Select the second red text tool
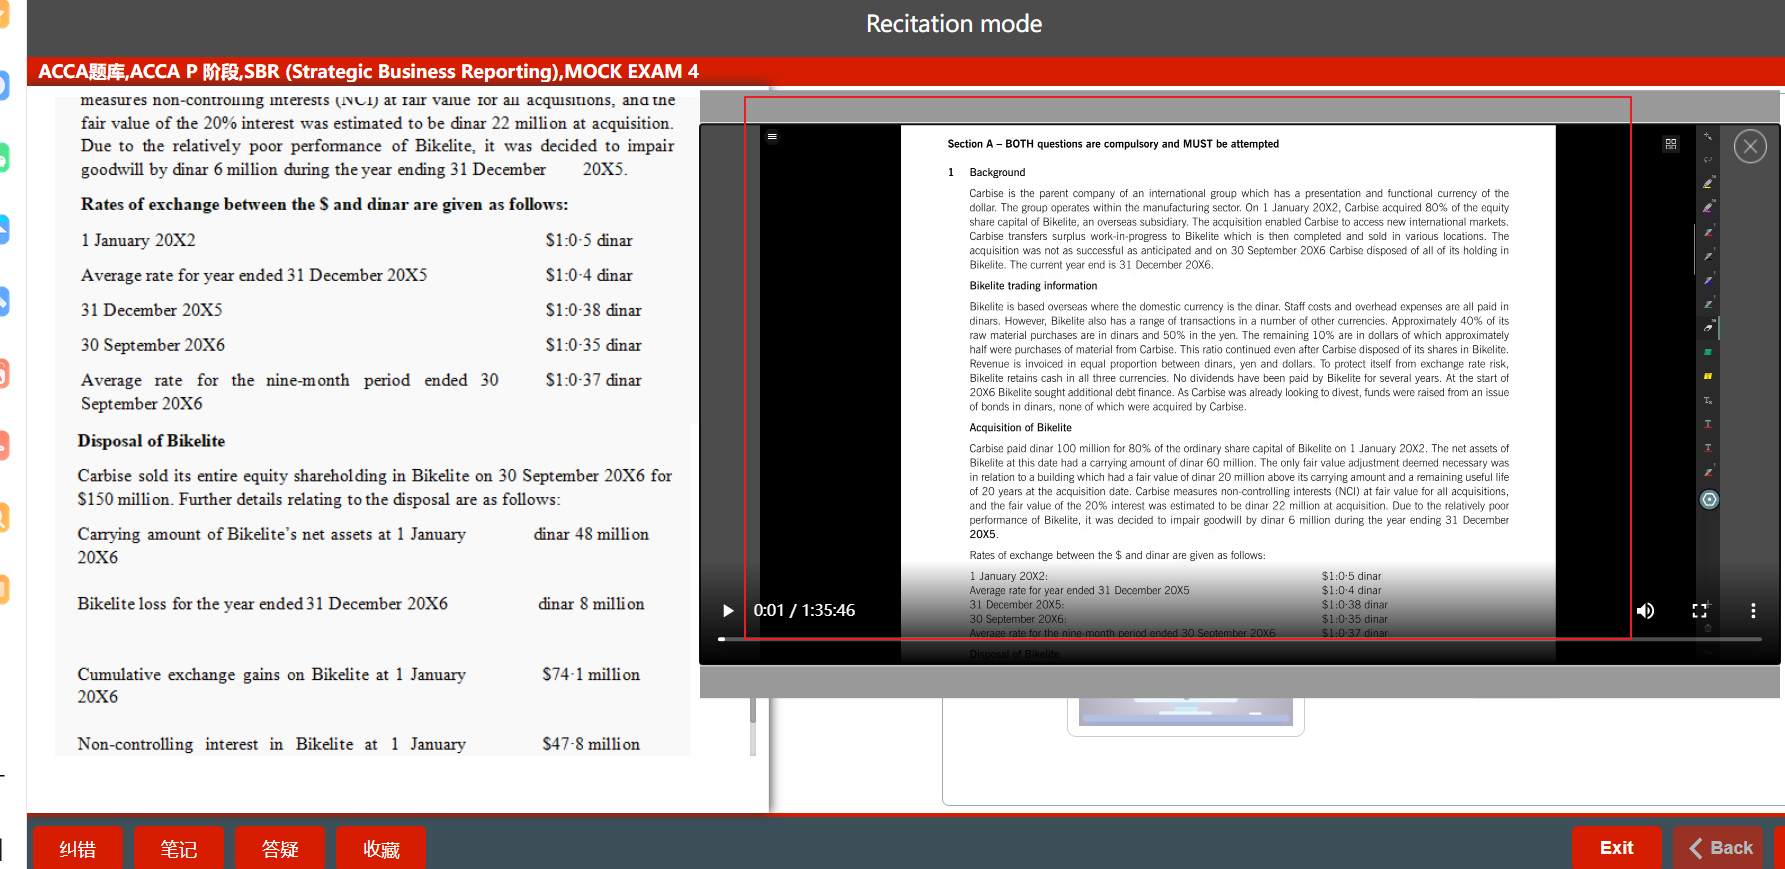Image resolution: width=1785 pixels, height=869 pixels. click(1708, 448)
